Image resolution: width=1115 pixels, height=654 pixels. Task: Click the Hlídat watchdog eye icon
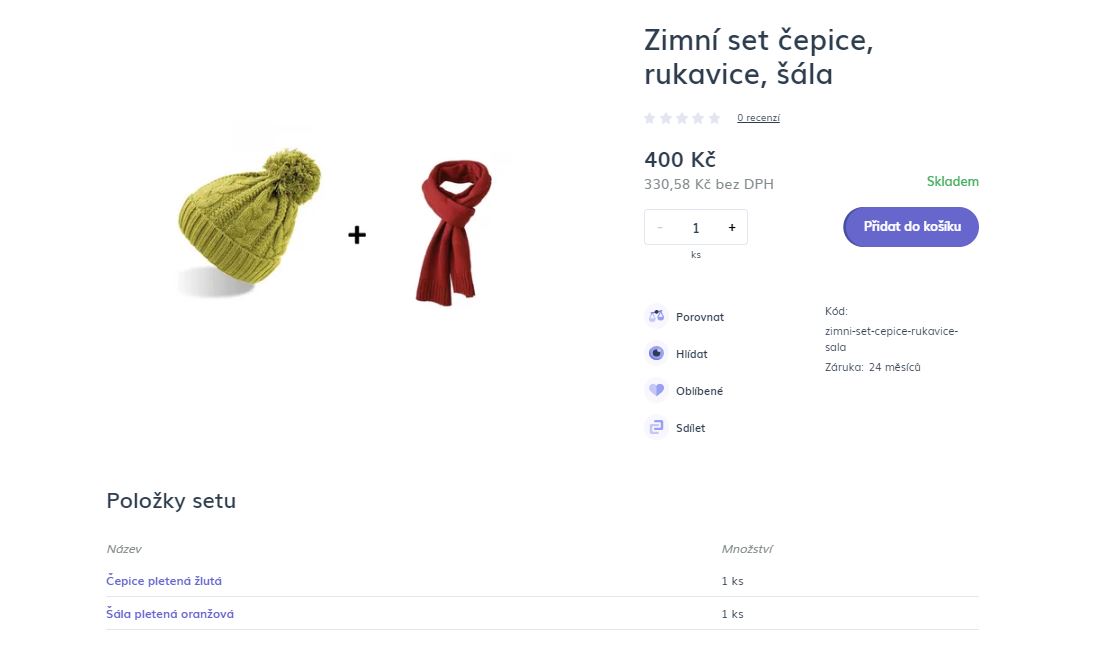[657, 353]
